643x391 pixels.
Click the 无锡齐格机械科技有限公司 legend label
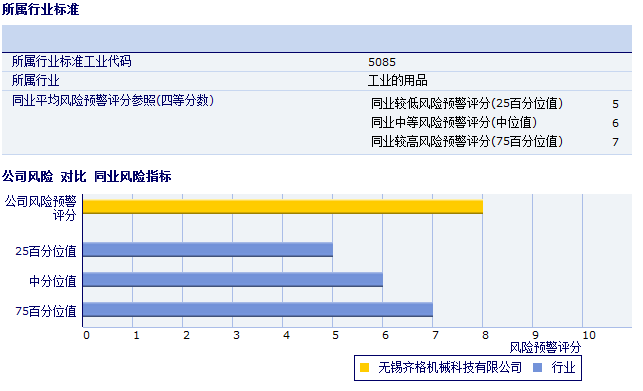pos(450,368)
